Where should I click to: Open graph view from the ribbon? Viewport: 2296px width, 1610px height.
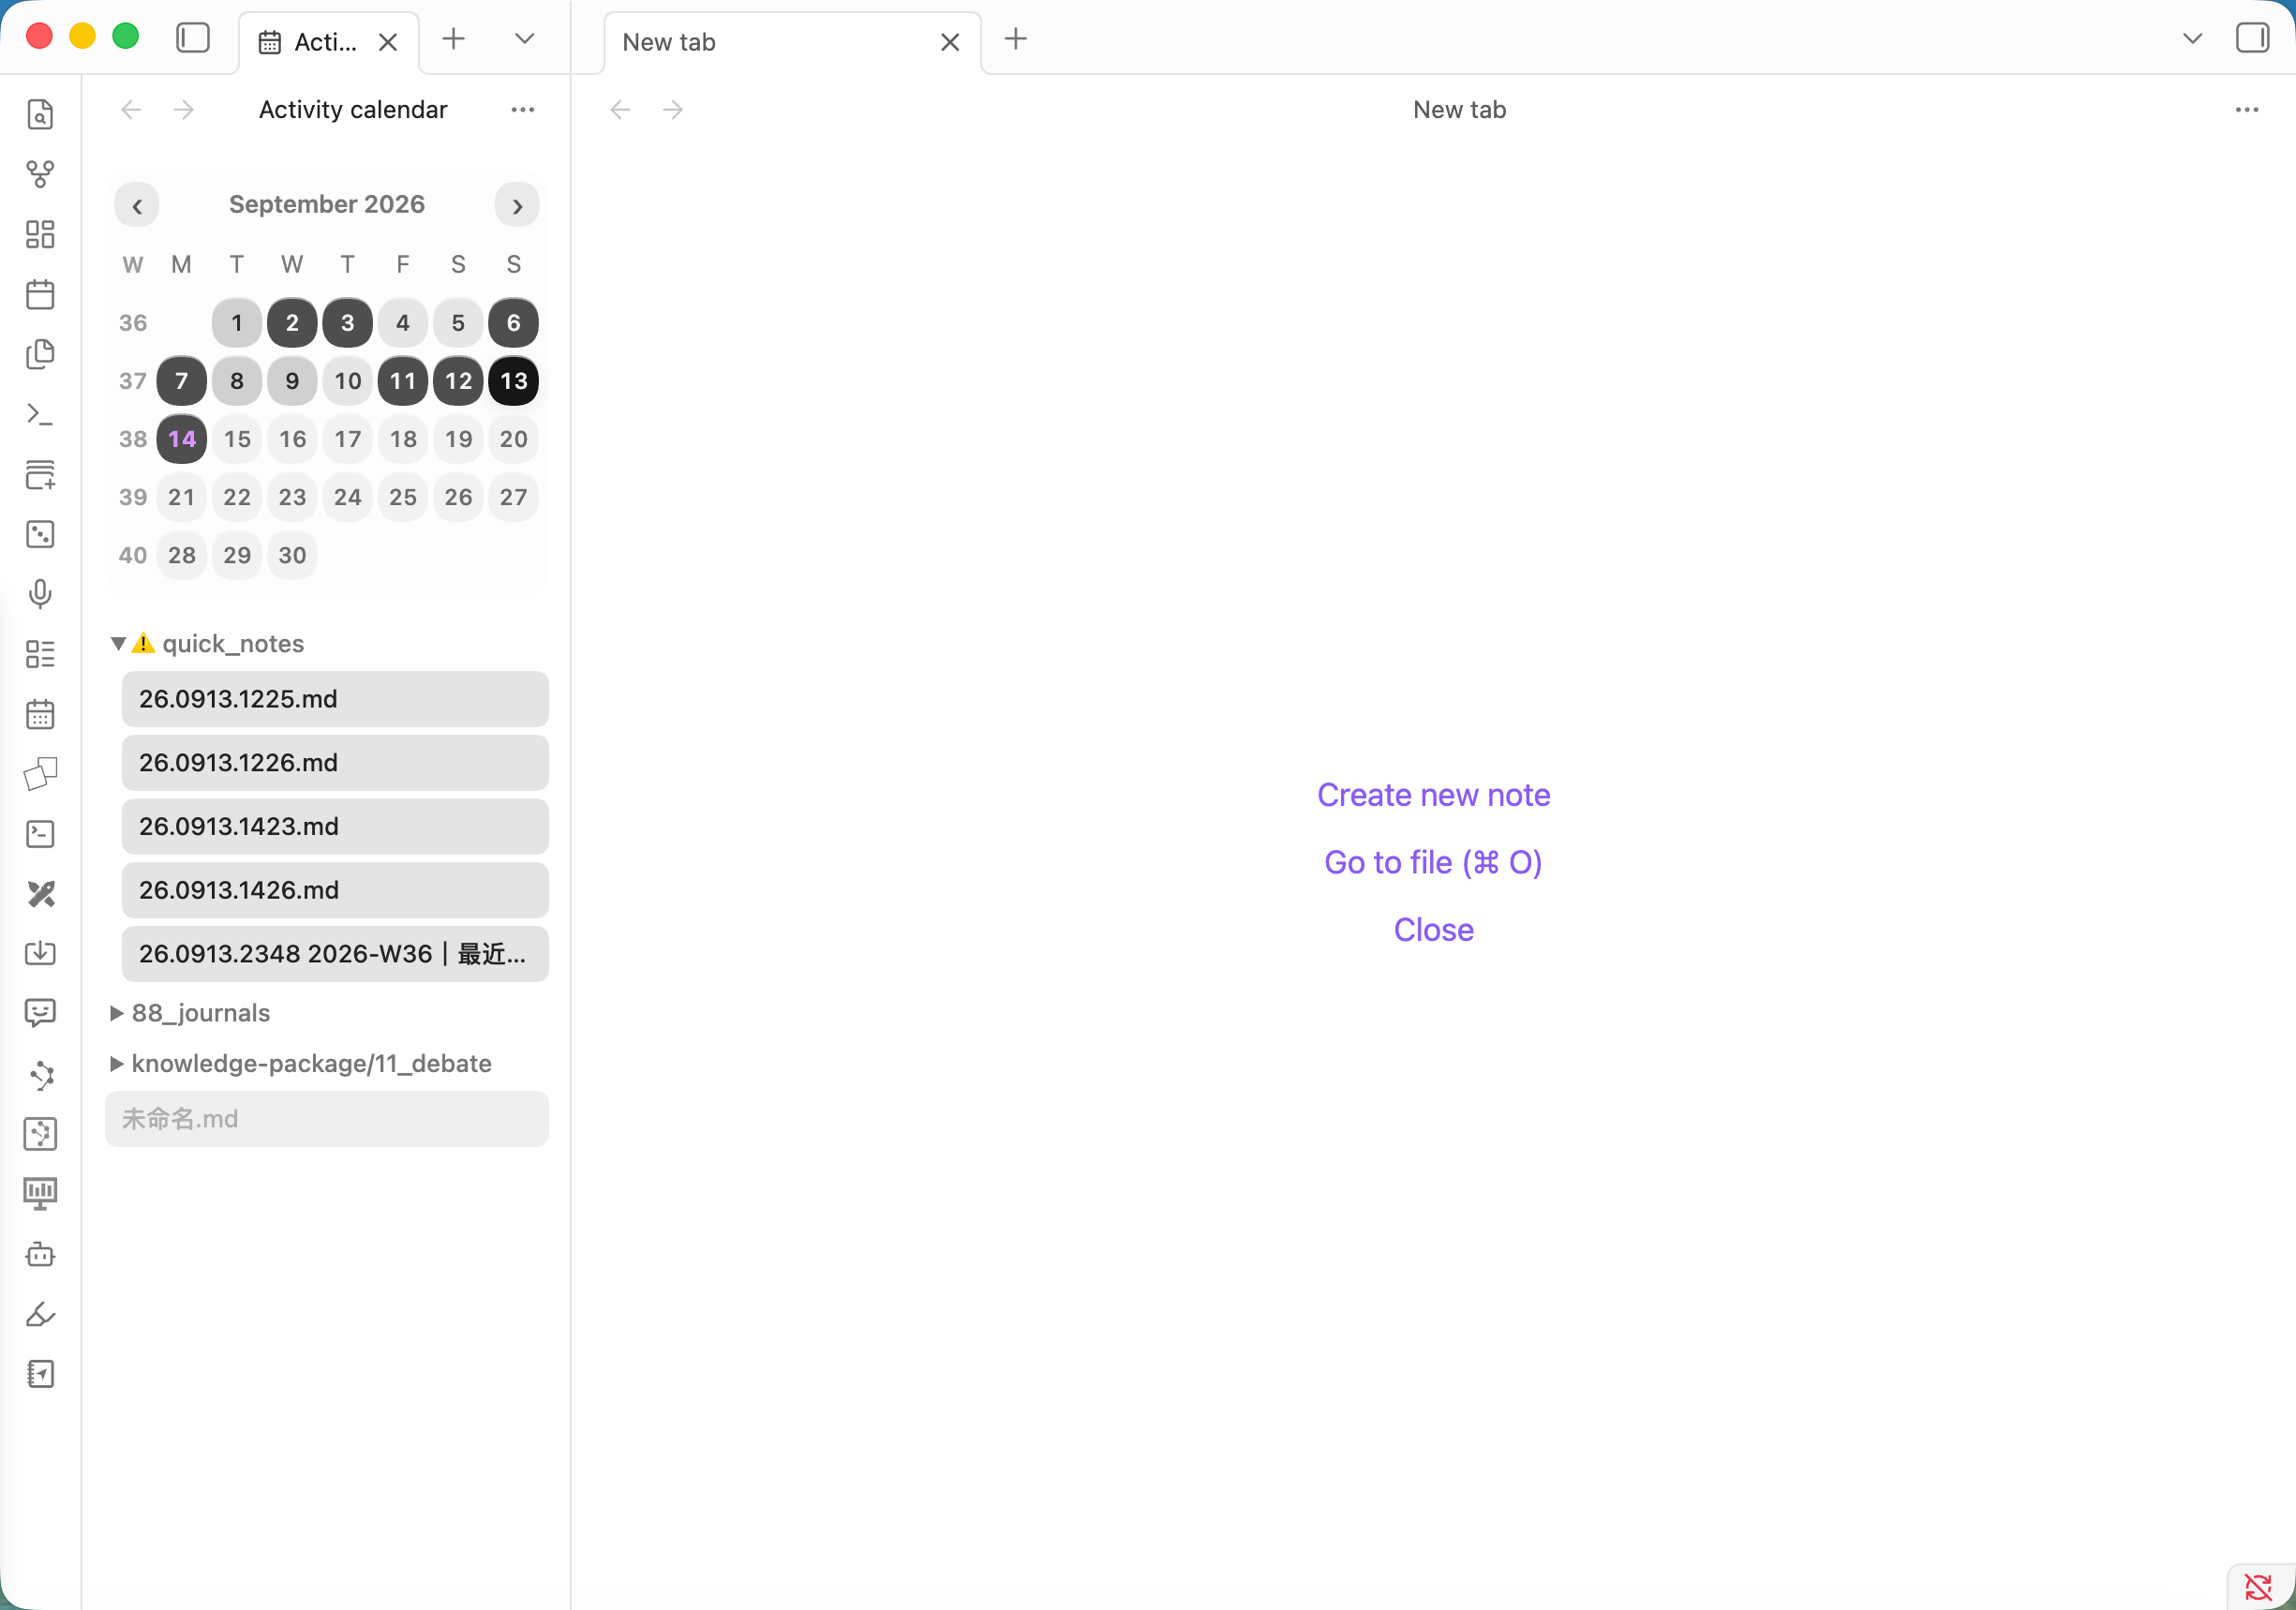(x=40, y=175)
